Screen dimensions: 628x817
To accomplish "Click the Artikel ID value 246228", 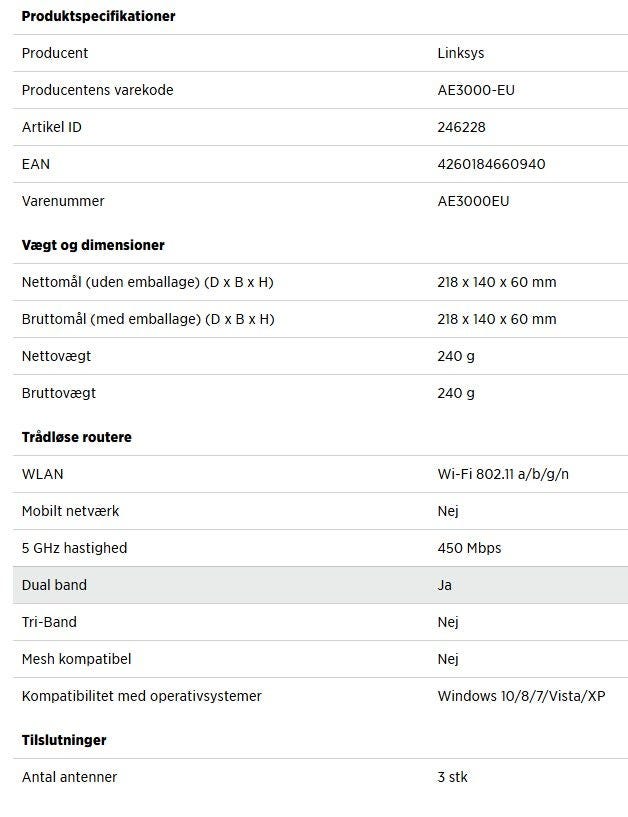I will point(461,127).
